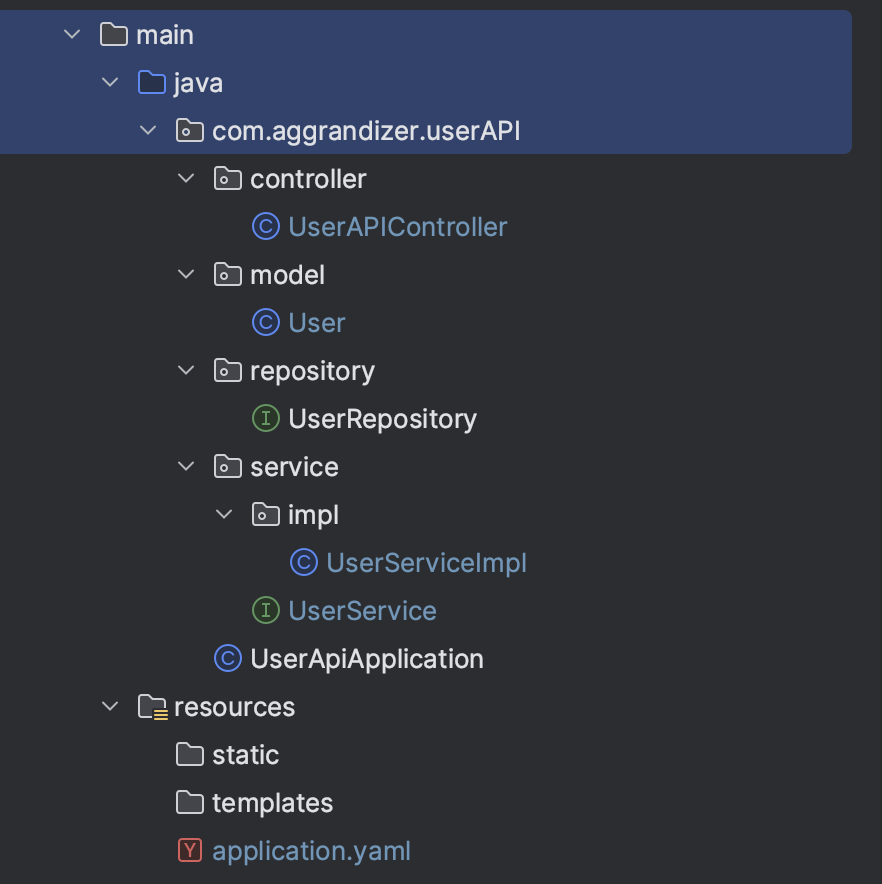Collapse the main folder
Screen dimensions: 882x884
tap(72, 35)
